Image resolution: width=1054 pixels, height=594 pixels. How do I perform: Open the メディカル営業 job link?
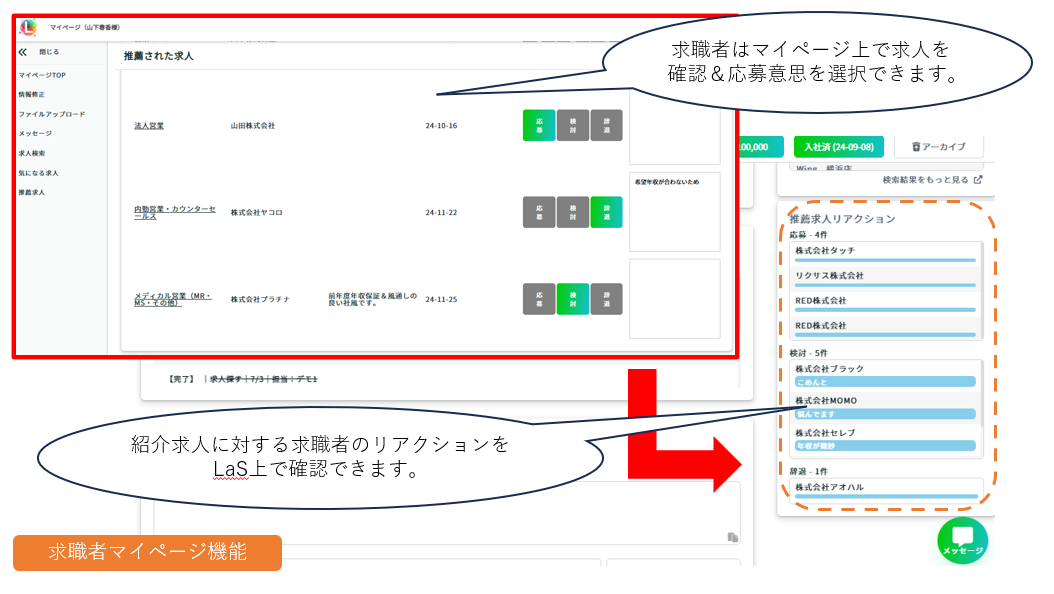[x=174, y=299]
